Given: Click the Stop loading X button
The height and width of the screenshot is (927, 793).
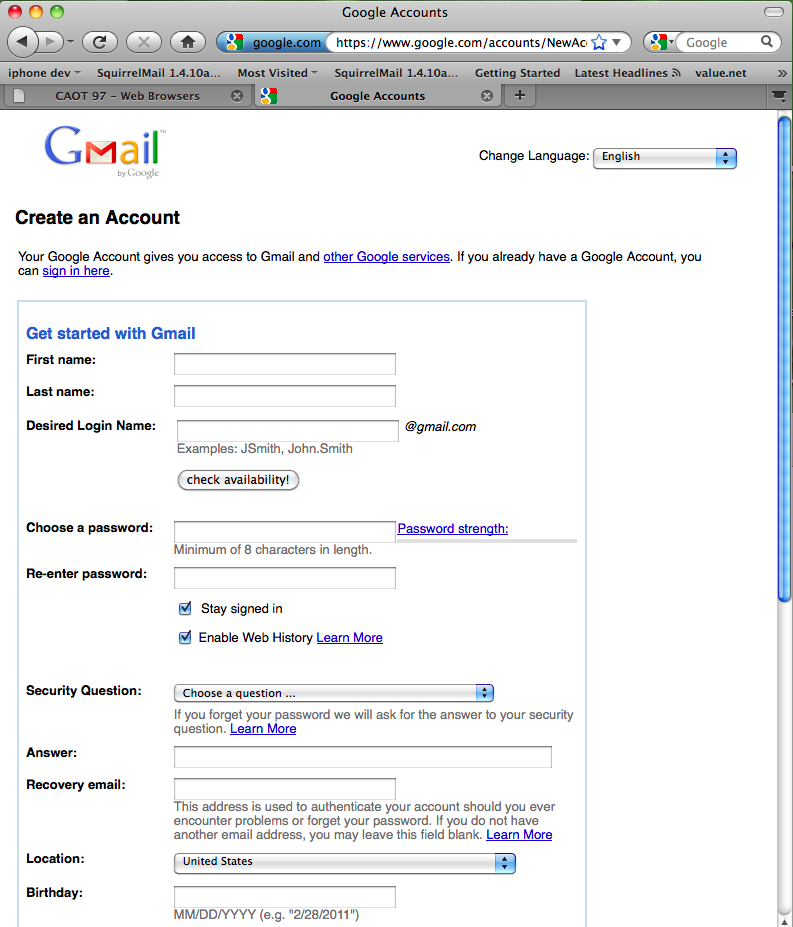Looking at the screenshot, I should coord(144,42).
